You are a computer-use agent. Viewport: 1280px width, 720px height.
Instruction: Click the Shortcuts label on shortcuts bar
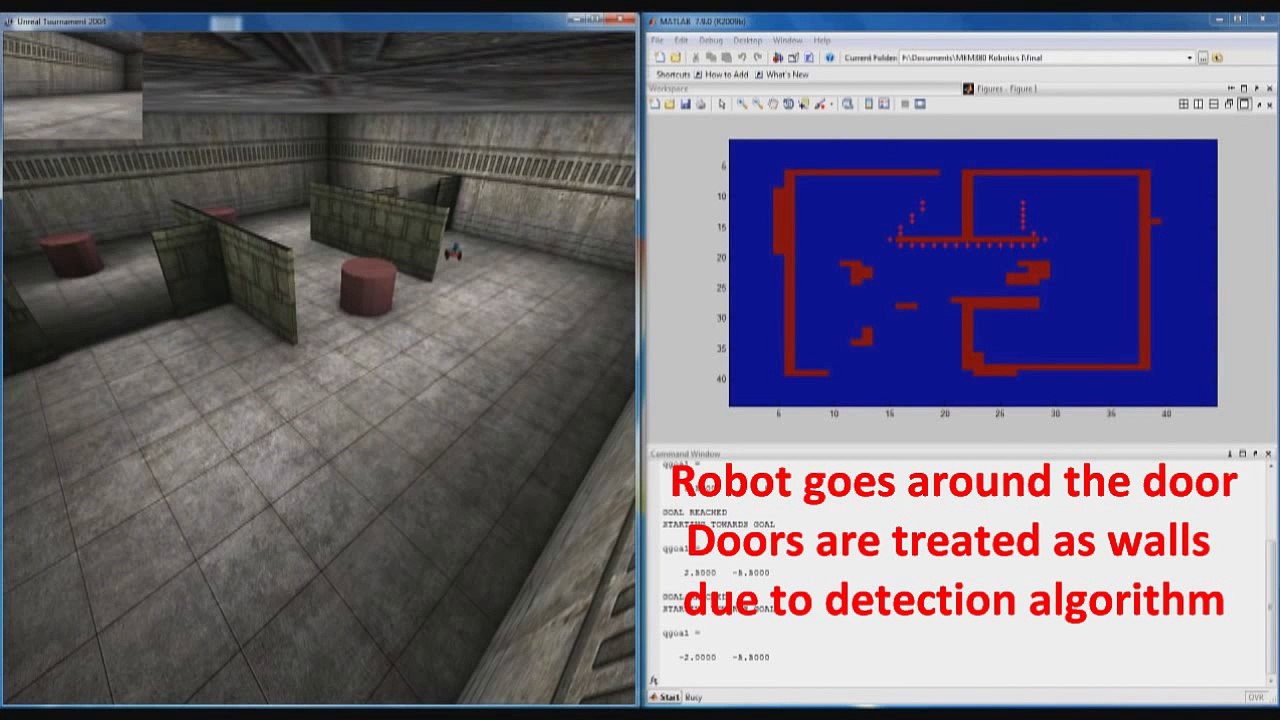[x=673, y=75]
